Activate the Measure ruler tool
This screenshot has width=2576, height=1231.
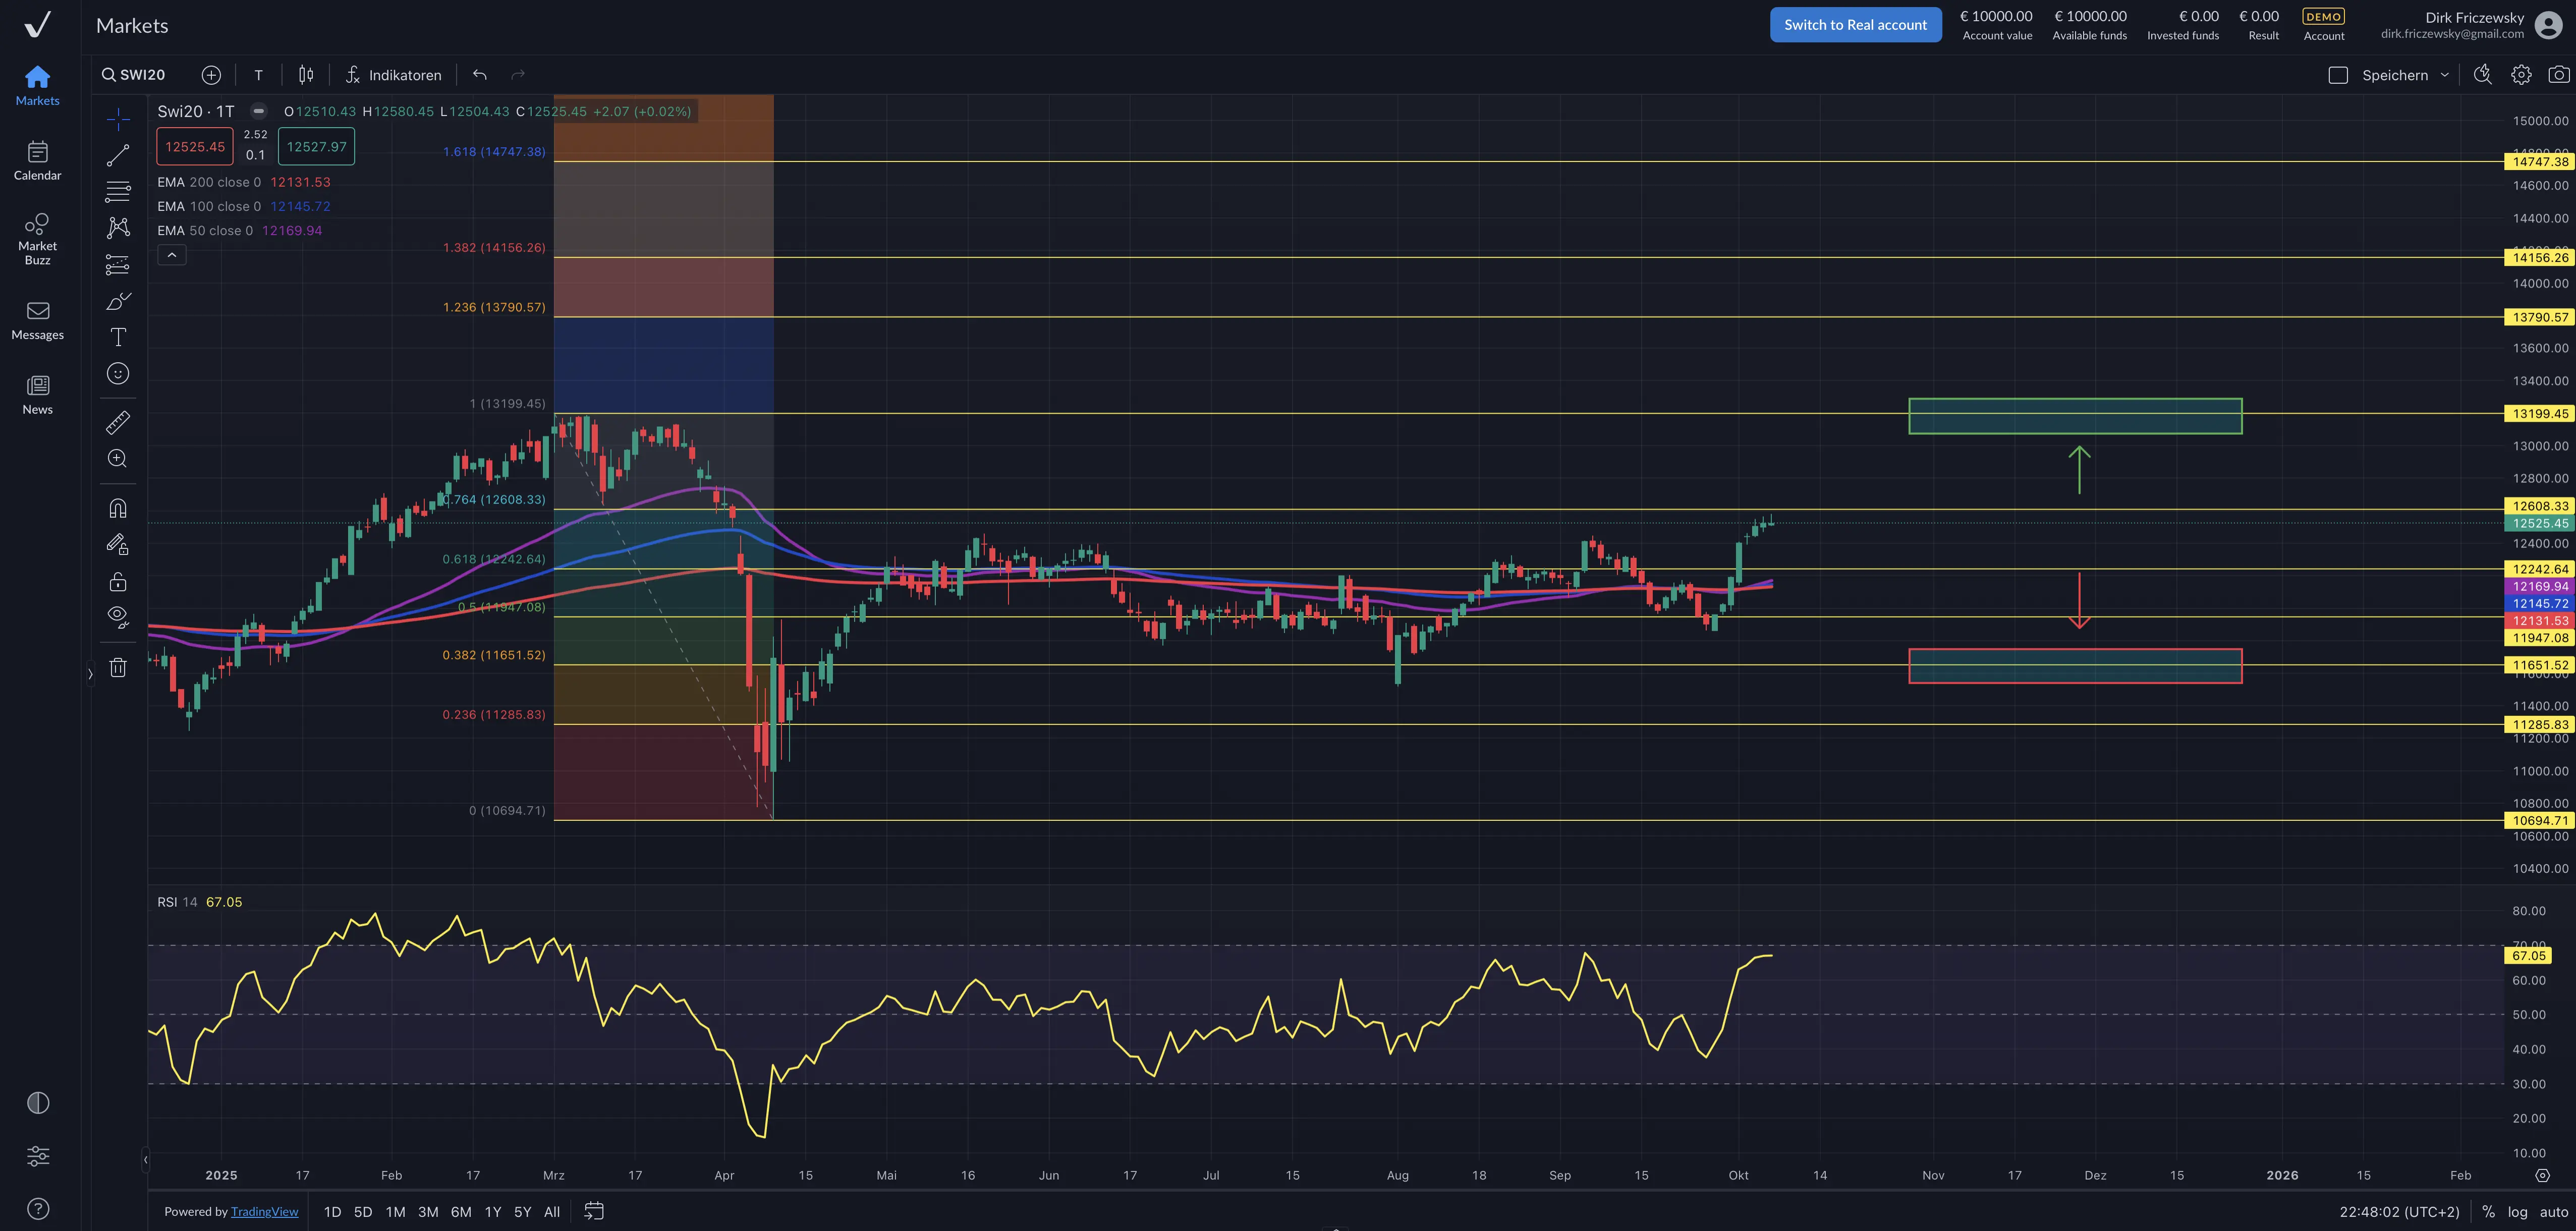(x=117, y=422)
